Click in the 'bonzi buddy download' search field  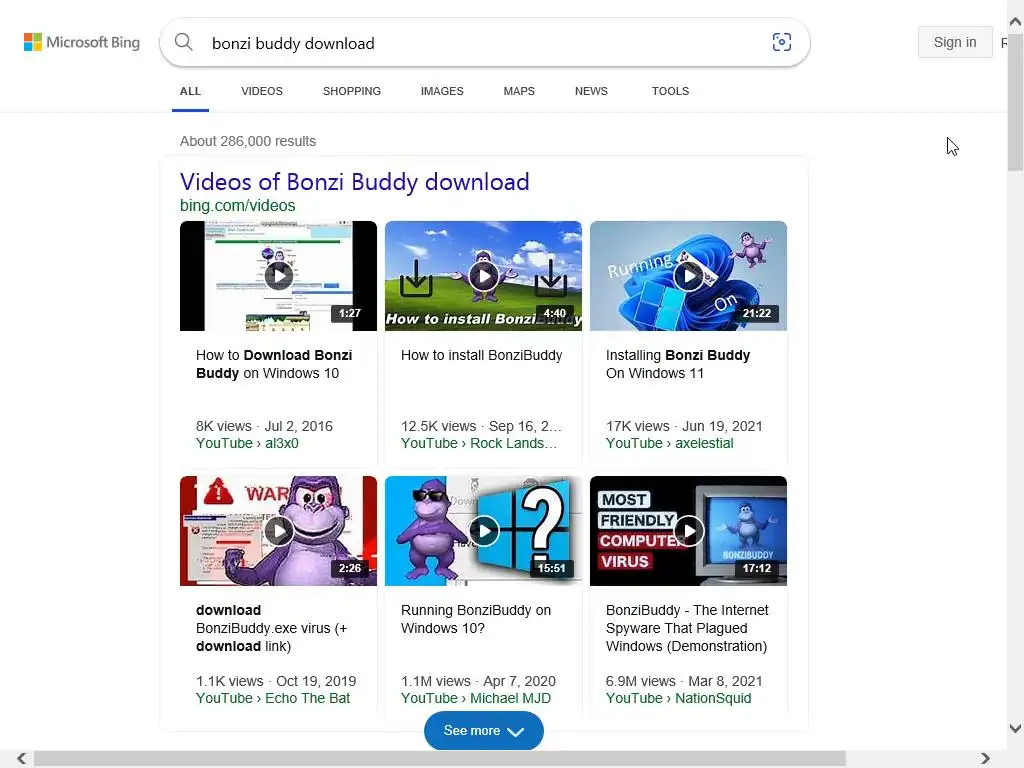(x=483, y=43)
